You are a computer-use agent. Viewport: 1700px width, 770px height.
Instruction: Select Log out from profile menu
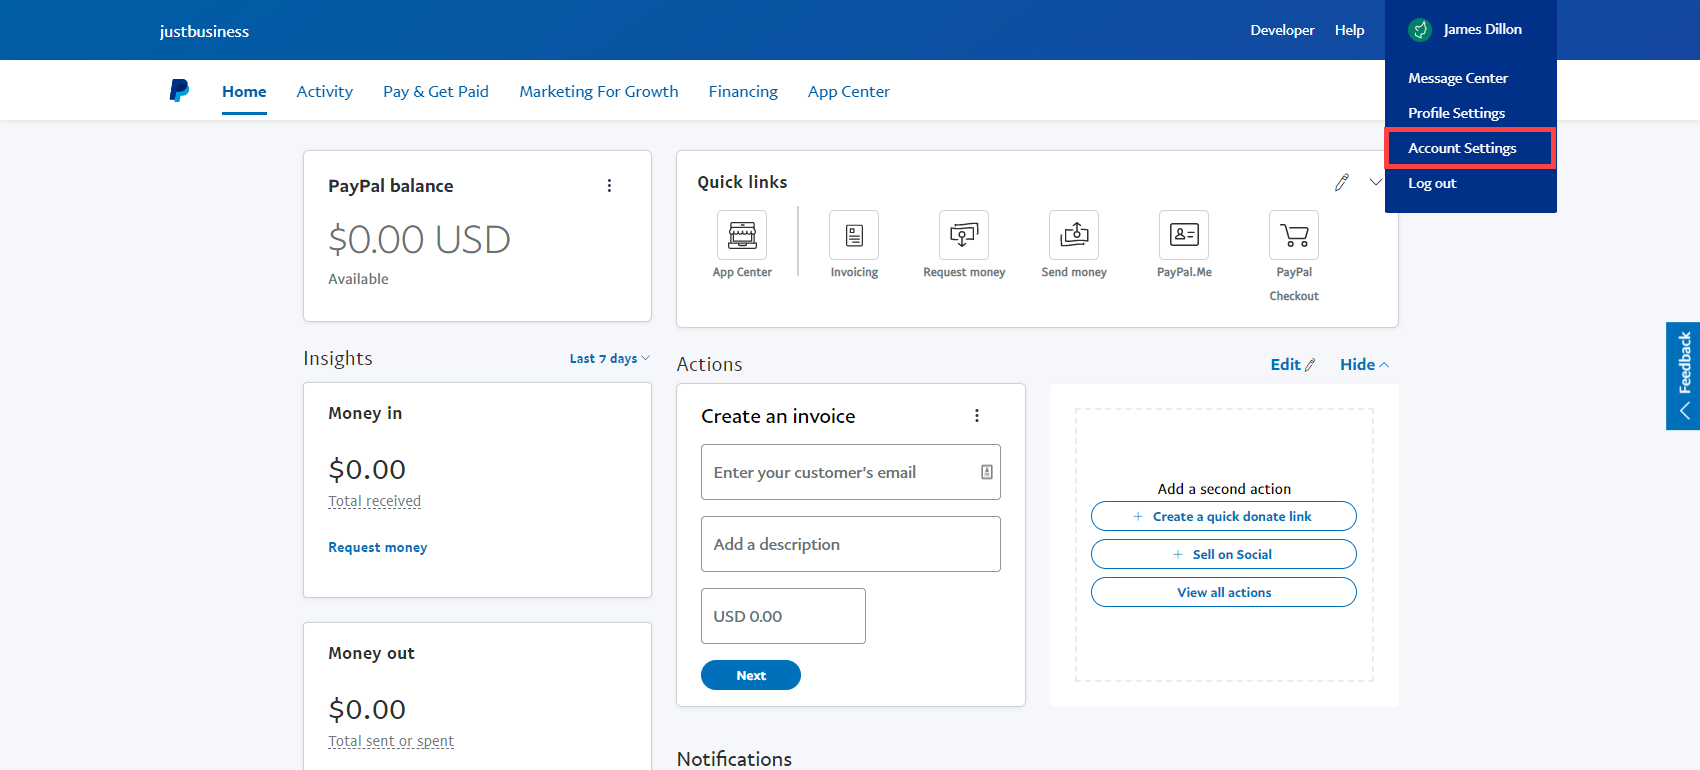point(1432,183)
